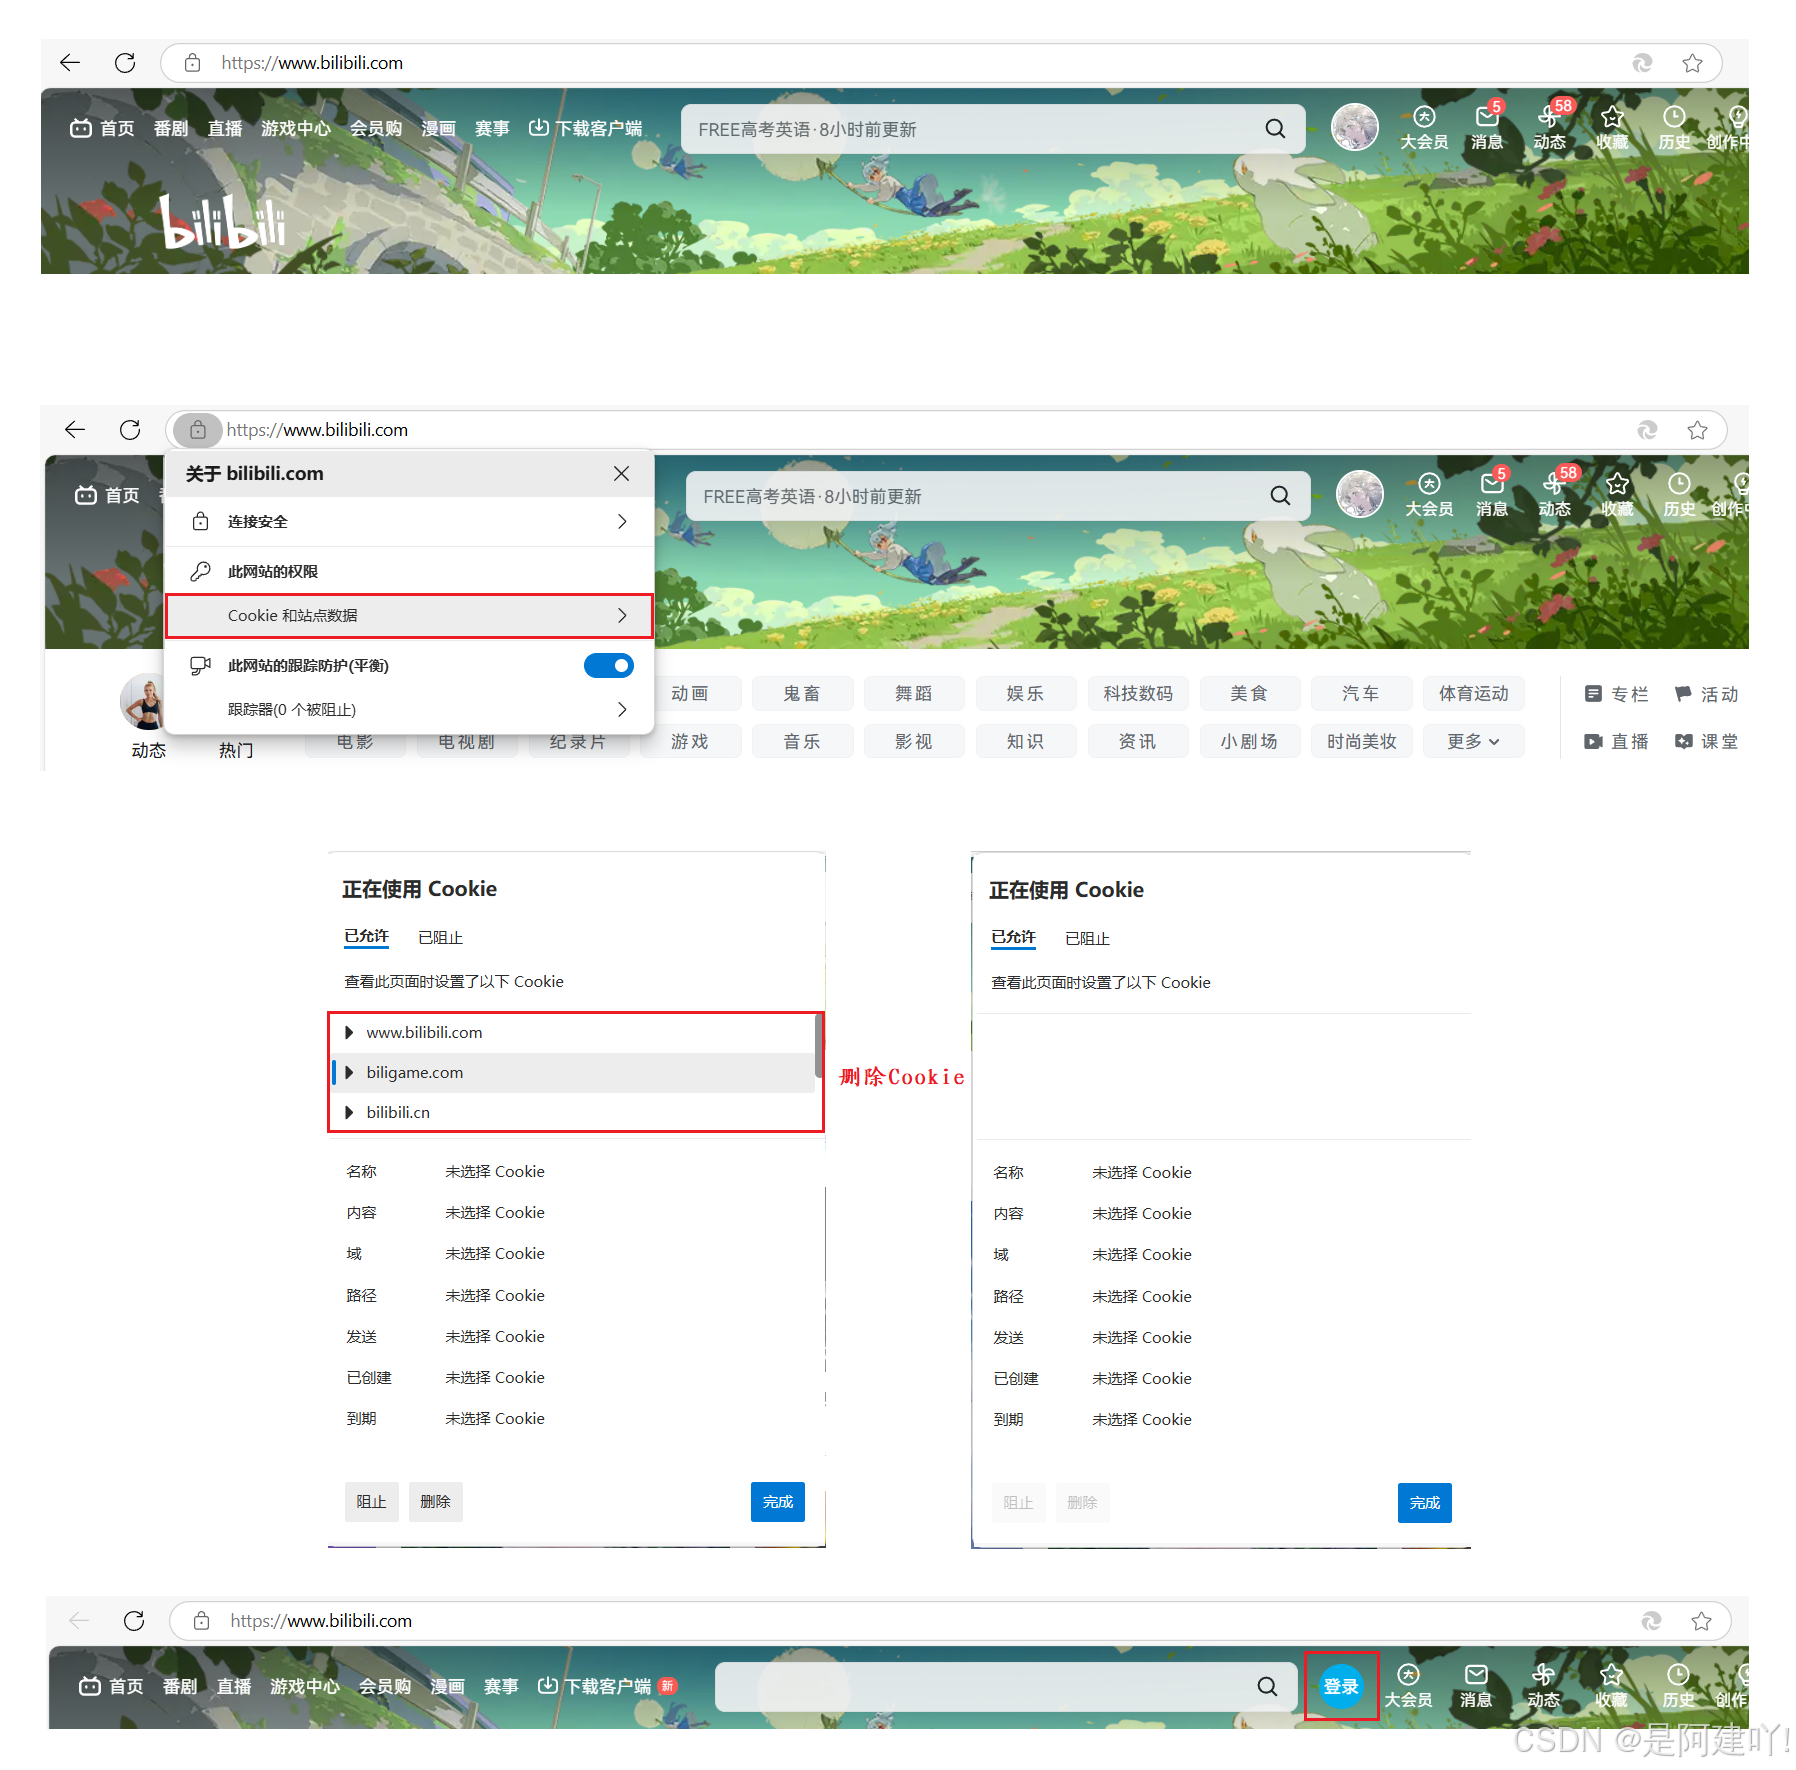Open the 活动 flag shortcut
The height and width of the screenshot is (1770, 1796).
click(1706, 694)
